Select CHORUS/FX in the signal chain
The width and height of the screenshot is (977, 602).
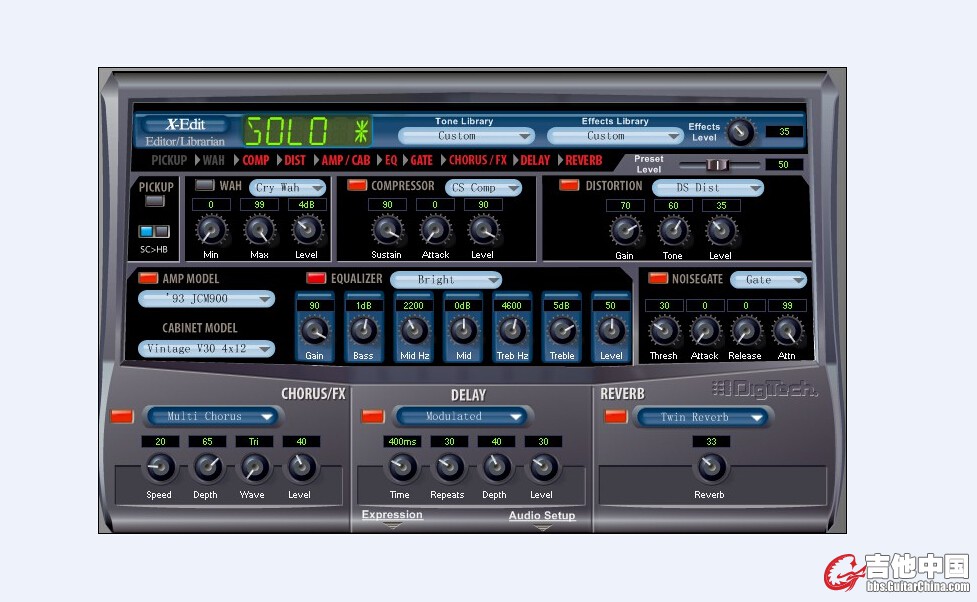[x=478, y=160]
